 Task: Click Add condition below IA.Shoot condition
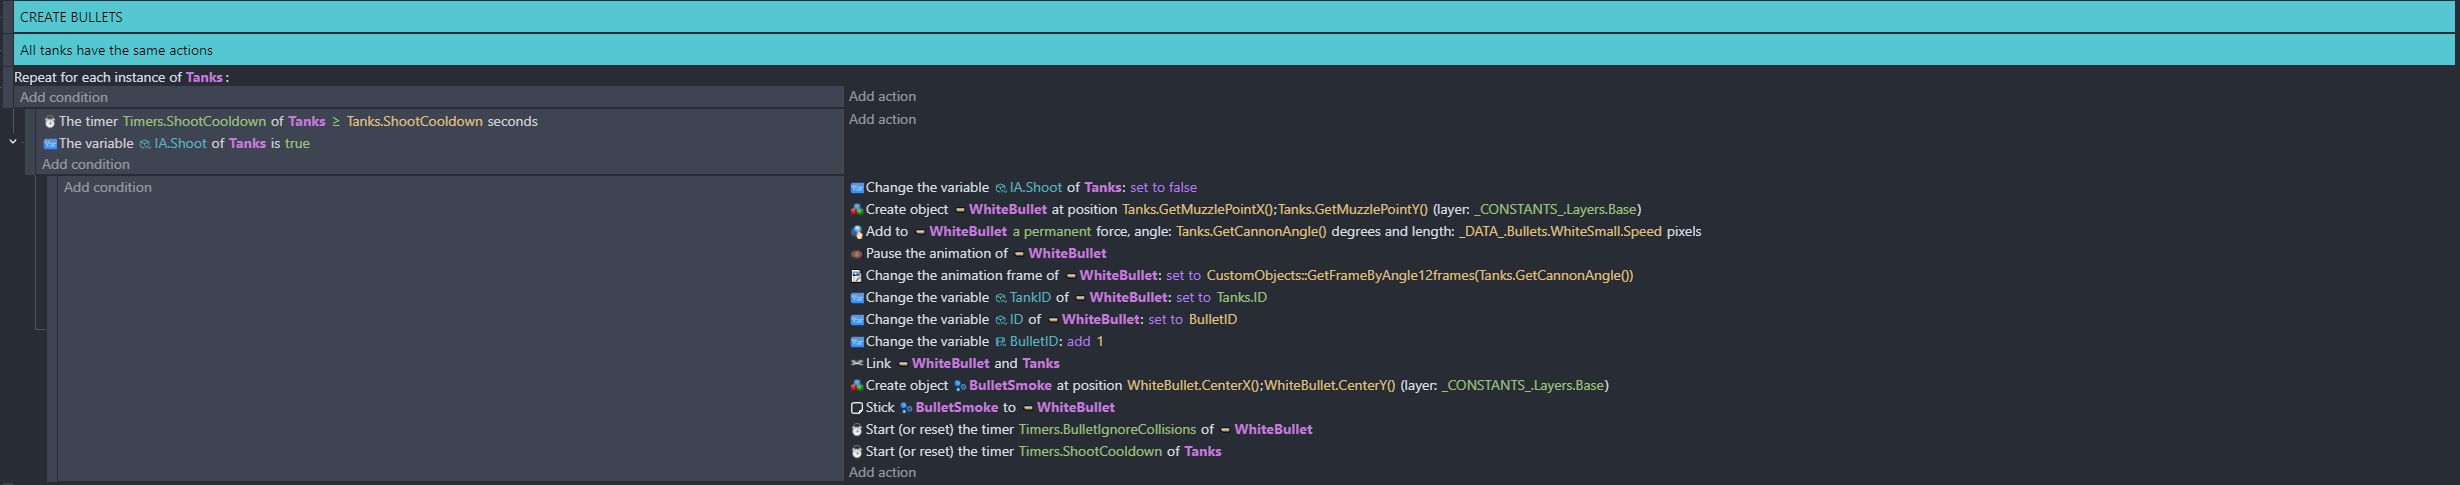coord(86,165)
